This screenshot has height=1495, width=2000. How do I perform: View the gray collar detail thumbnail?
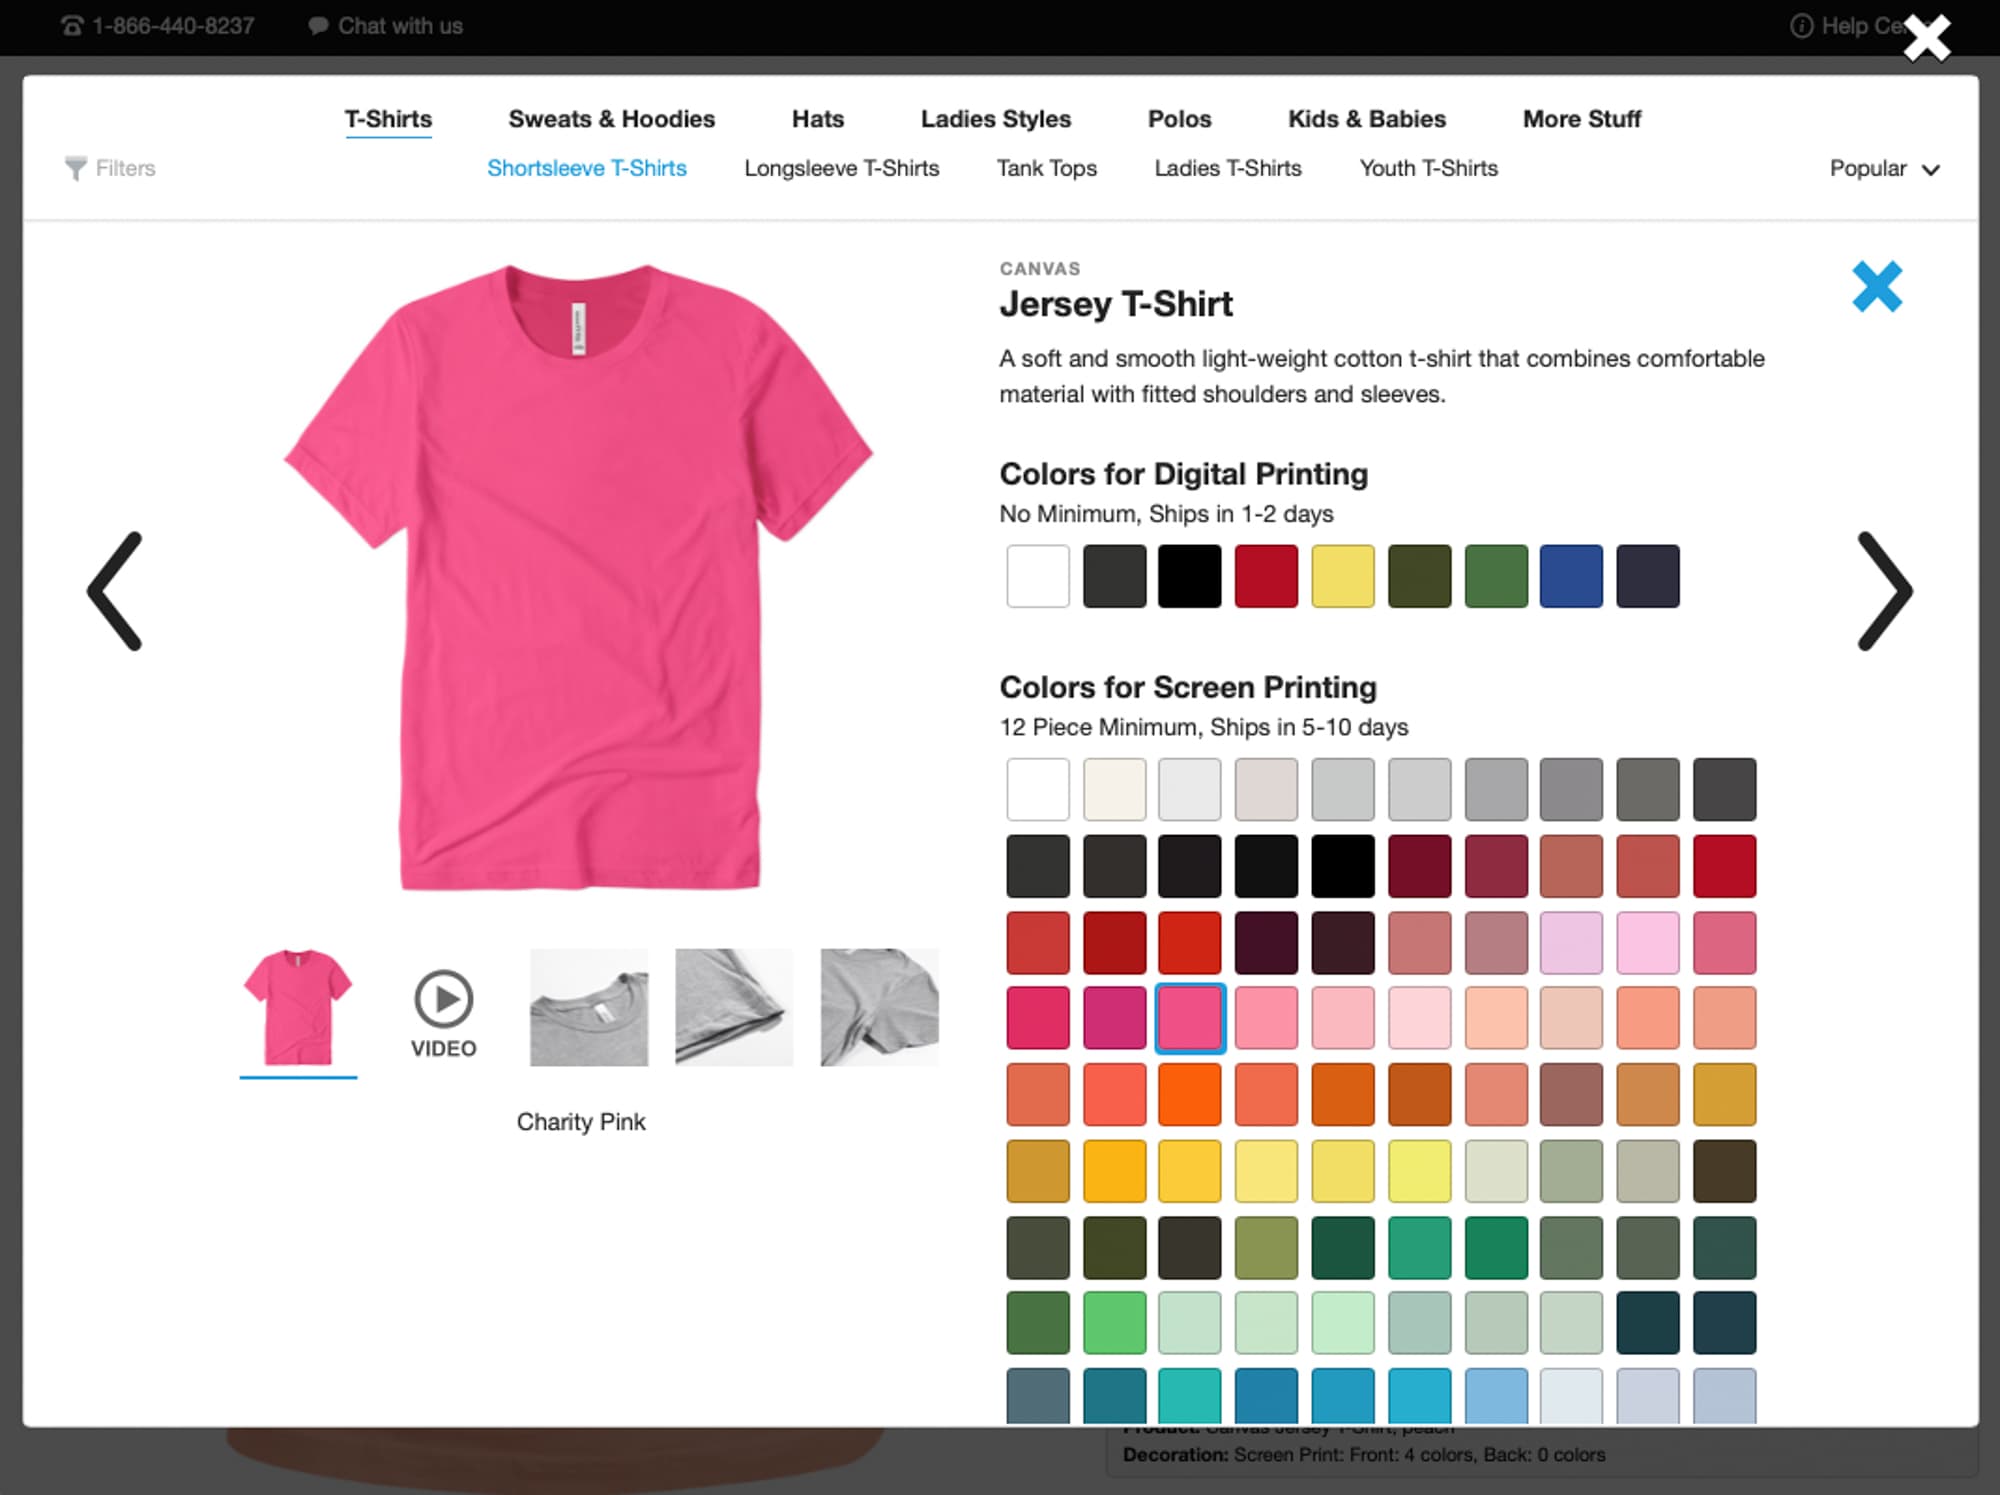[588, 1007]
